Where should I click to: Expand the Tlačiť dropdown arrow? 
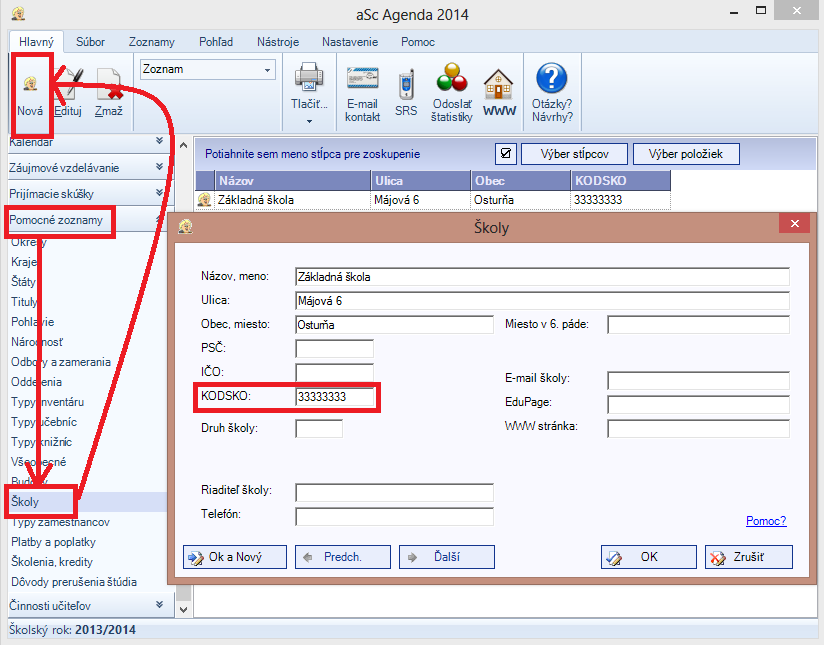click(309, 121)
